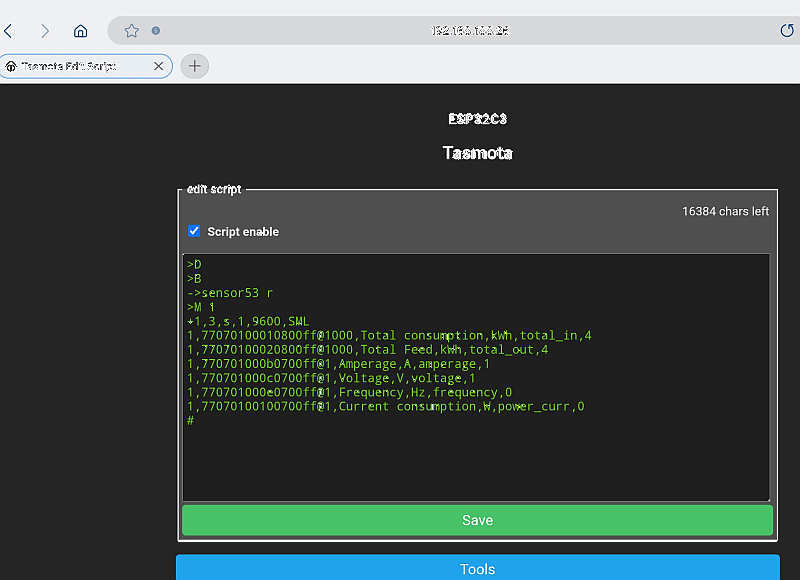Open the browser home page icon
Image resolution: width=800 pixels, height=580 pixels.
pos(81,31)
